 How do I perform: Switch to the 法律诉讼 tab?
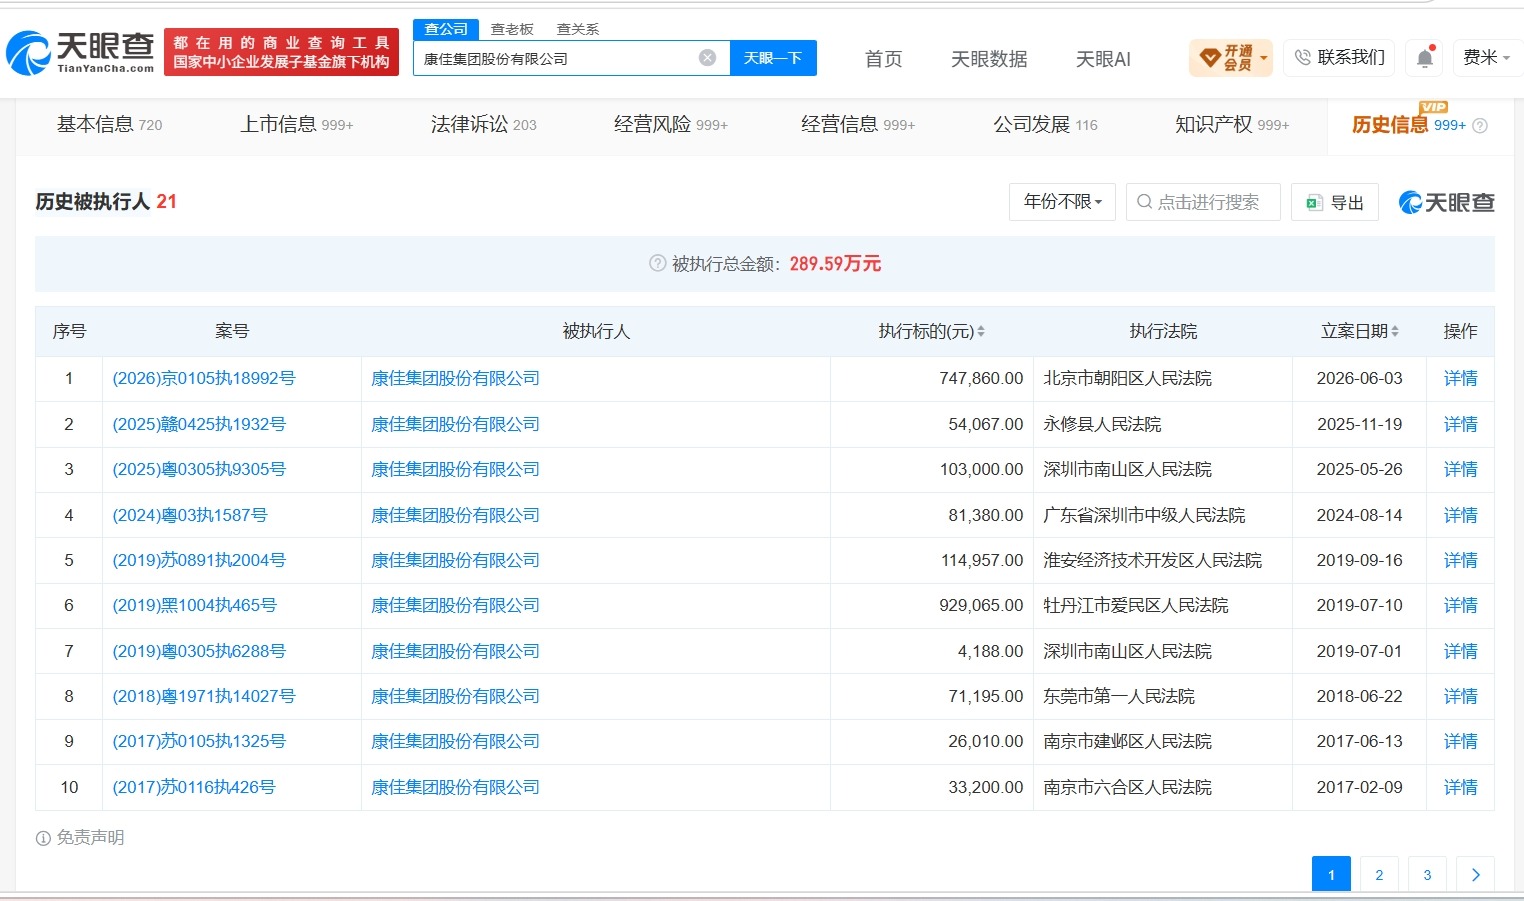tap(483, 125)
